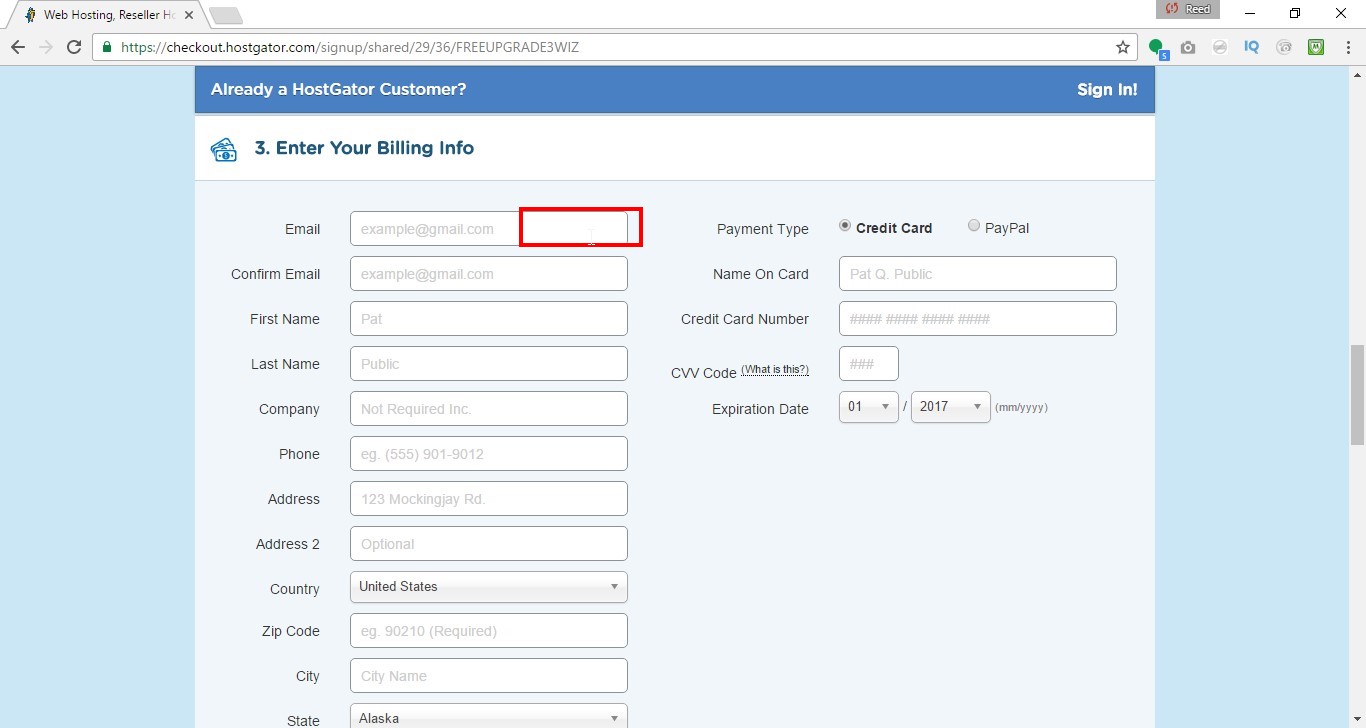This screenshot has width=1366, height=728.
Task: Click the City Name field
Action: [489, 676]
